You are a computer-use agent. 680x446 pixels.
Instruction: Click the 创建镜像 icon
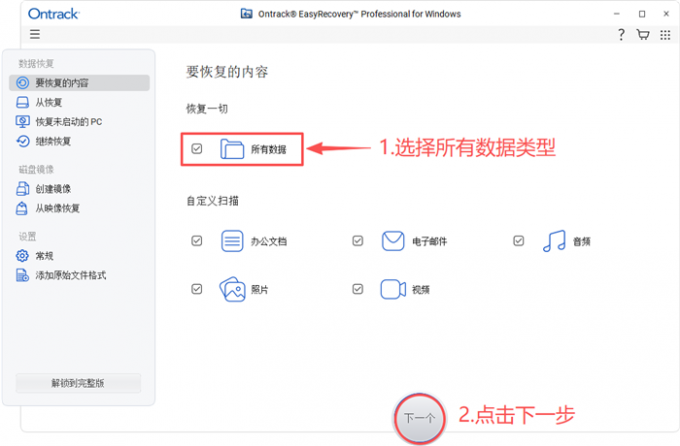tap(23, 189)
